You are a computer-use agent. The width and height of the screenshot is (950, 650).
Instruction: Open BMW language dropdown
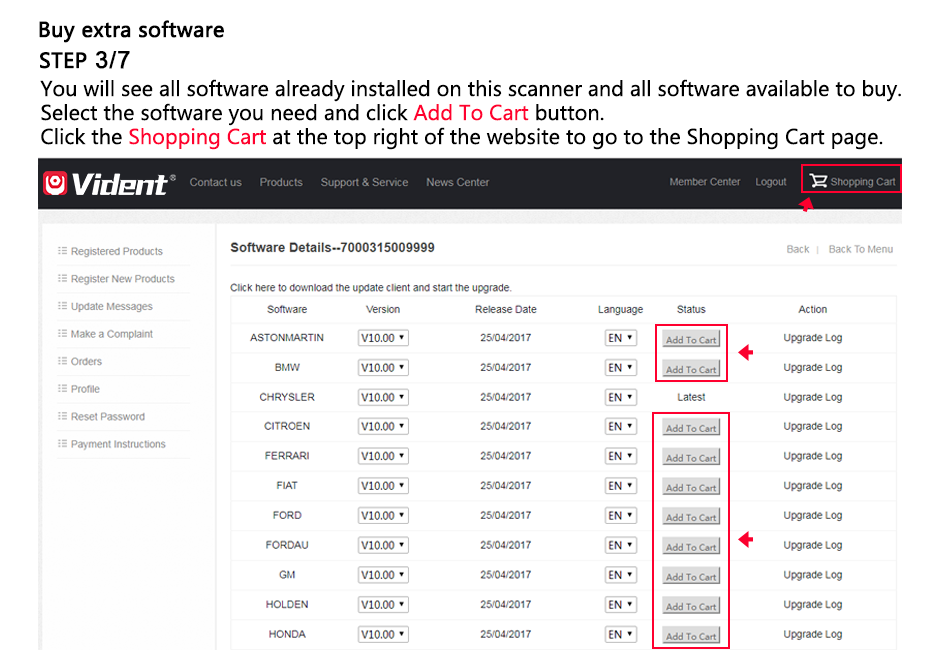[x=620, y=368]
